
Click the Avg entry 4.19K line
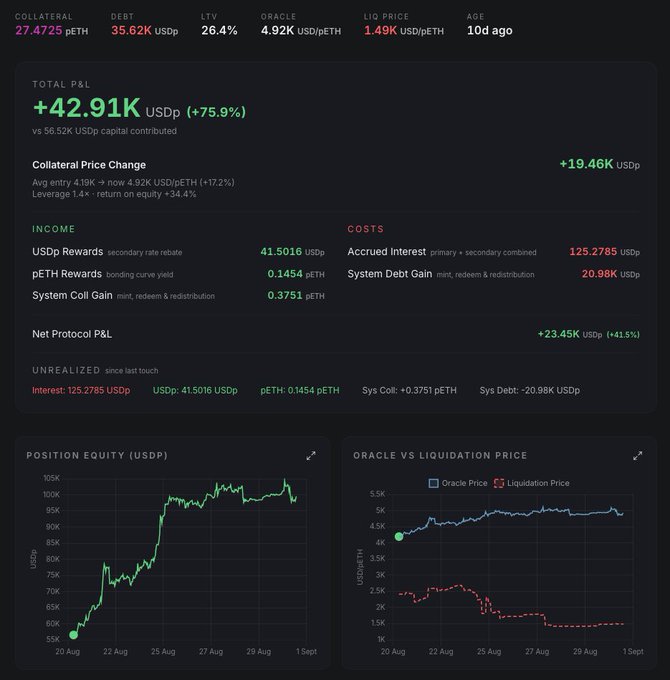tap(133, 182)
